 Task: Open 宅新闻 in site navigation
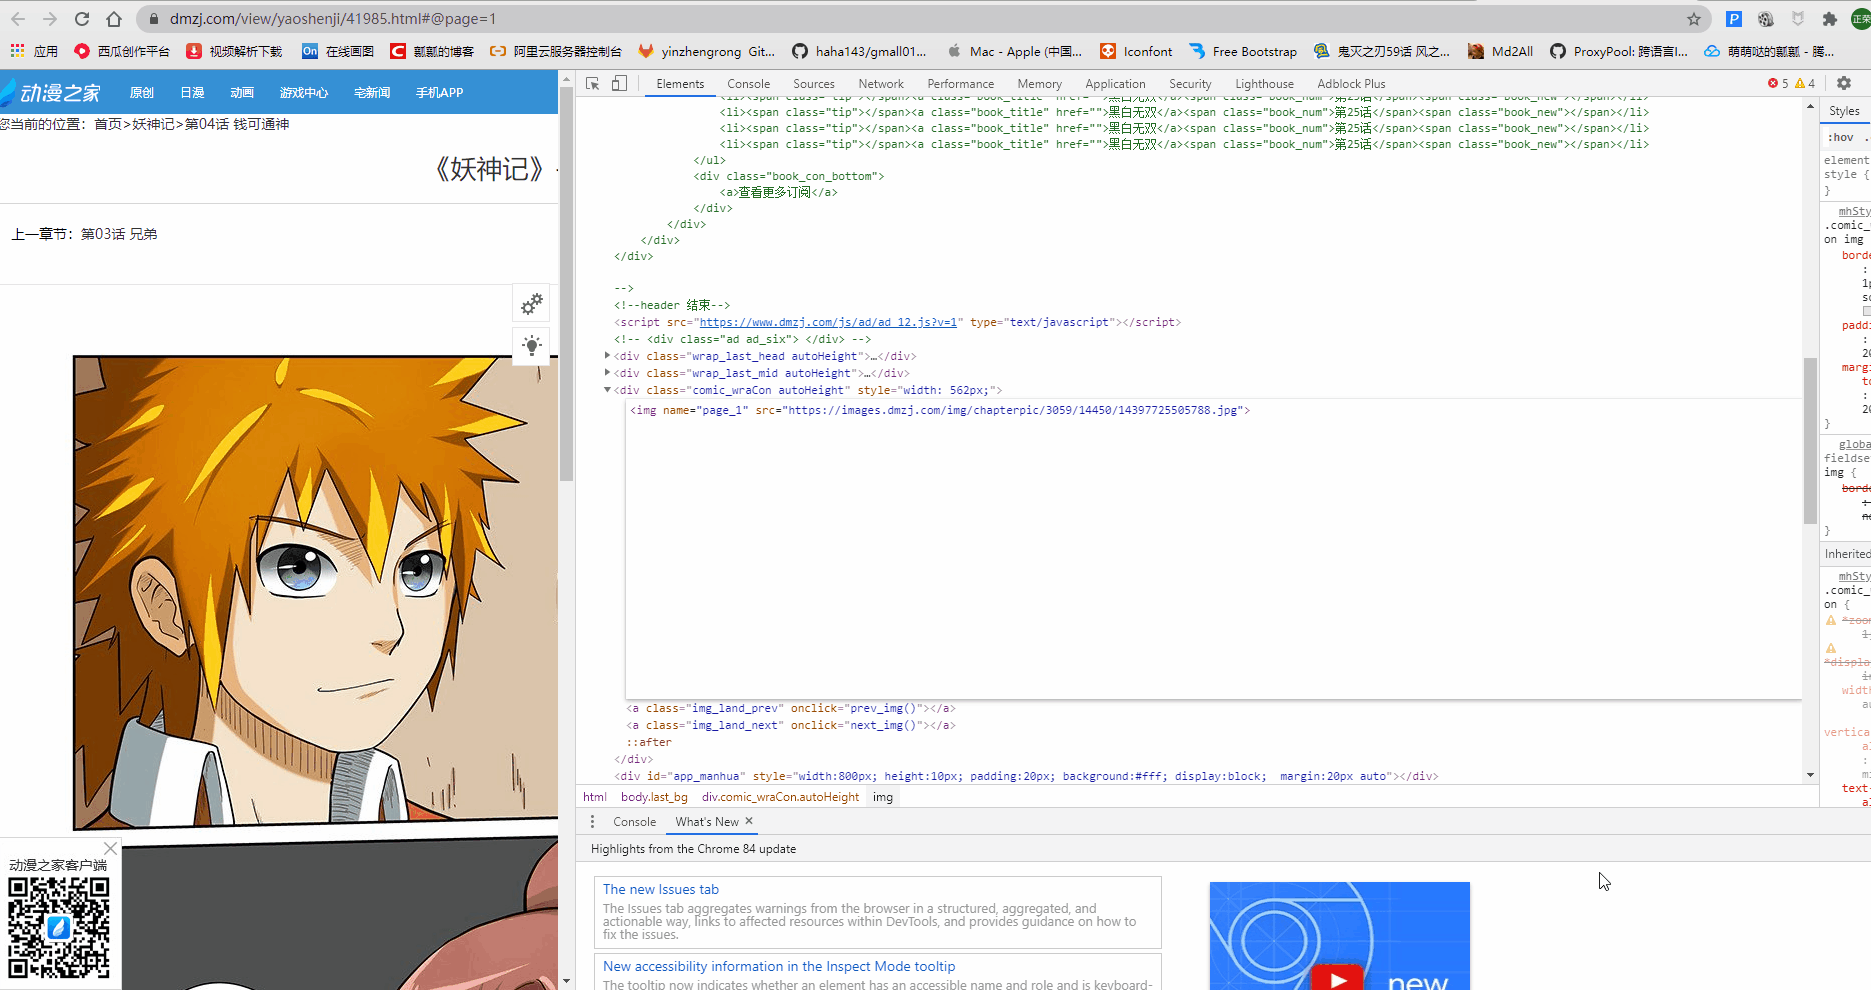pos(372,93)
